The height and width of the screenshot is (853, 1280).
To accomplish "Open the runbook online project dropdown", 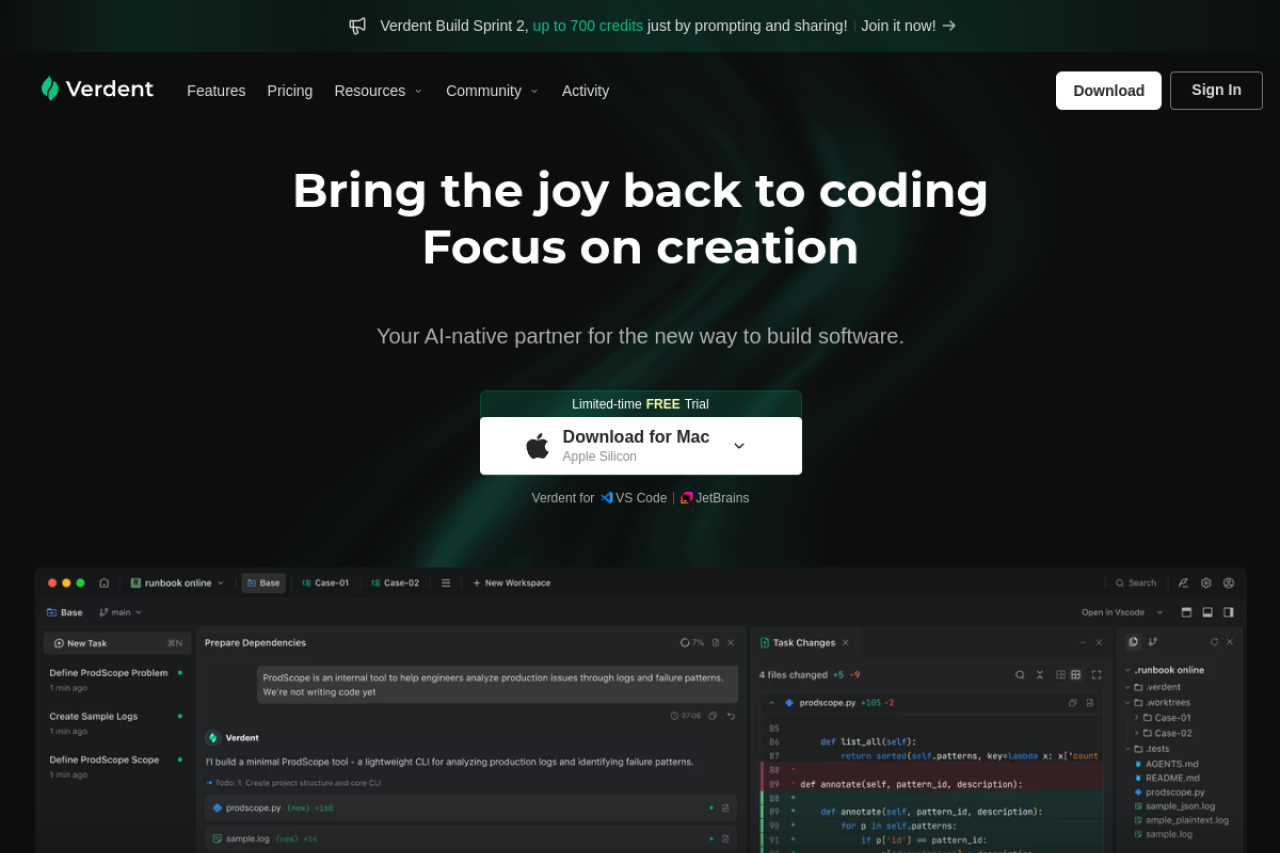I will point(178,583).
